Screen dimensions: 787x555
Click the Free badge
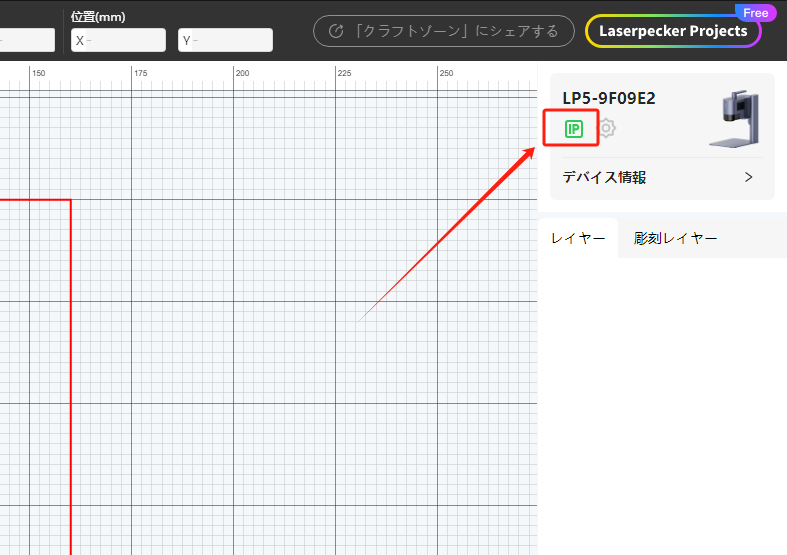click(x=755, y=13)
